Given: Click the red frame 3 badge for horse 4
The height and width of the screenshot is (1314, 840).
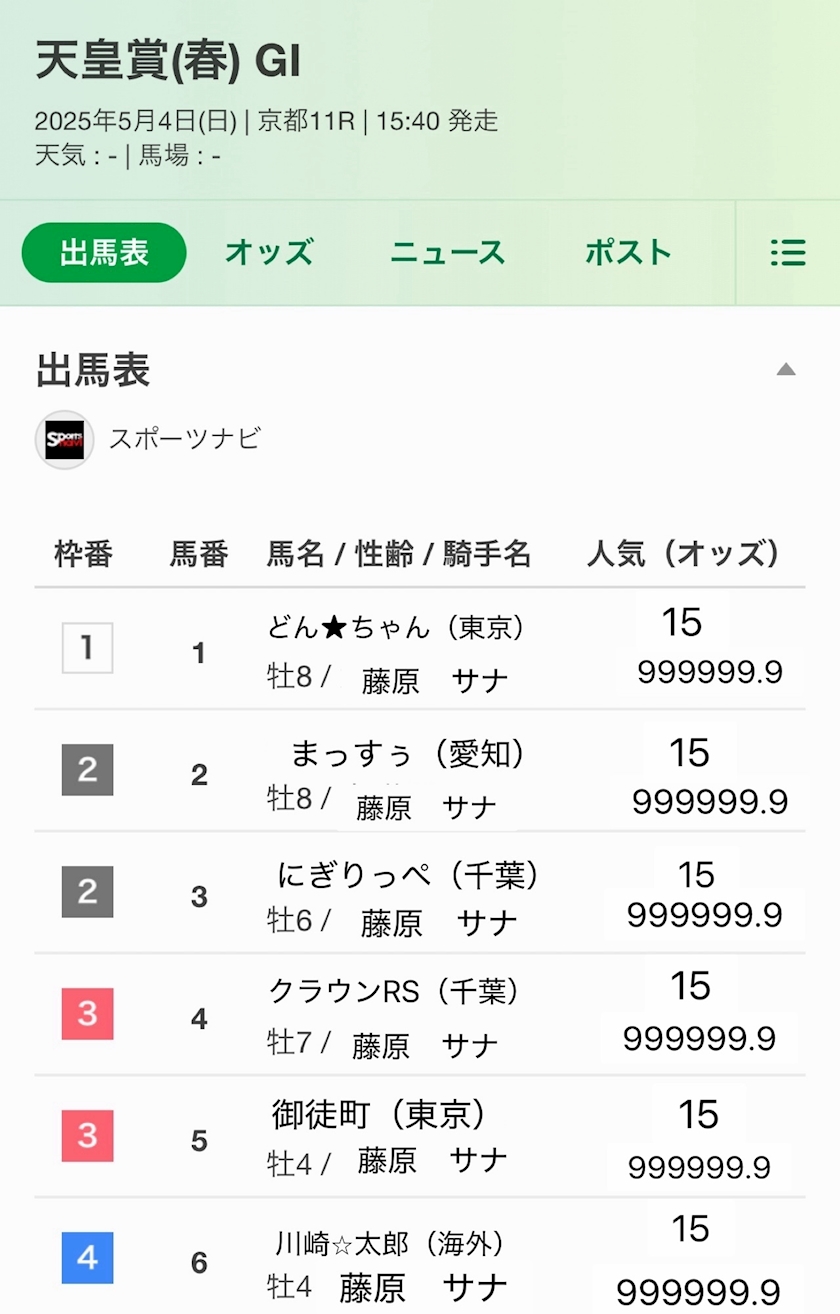Looking at the screenshot, I should pyautogui.click(x=87, y=1014).
